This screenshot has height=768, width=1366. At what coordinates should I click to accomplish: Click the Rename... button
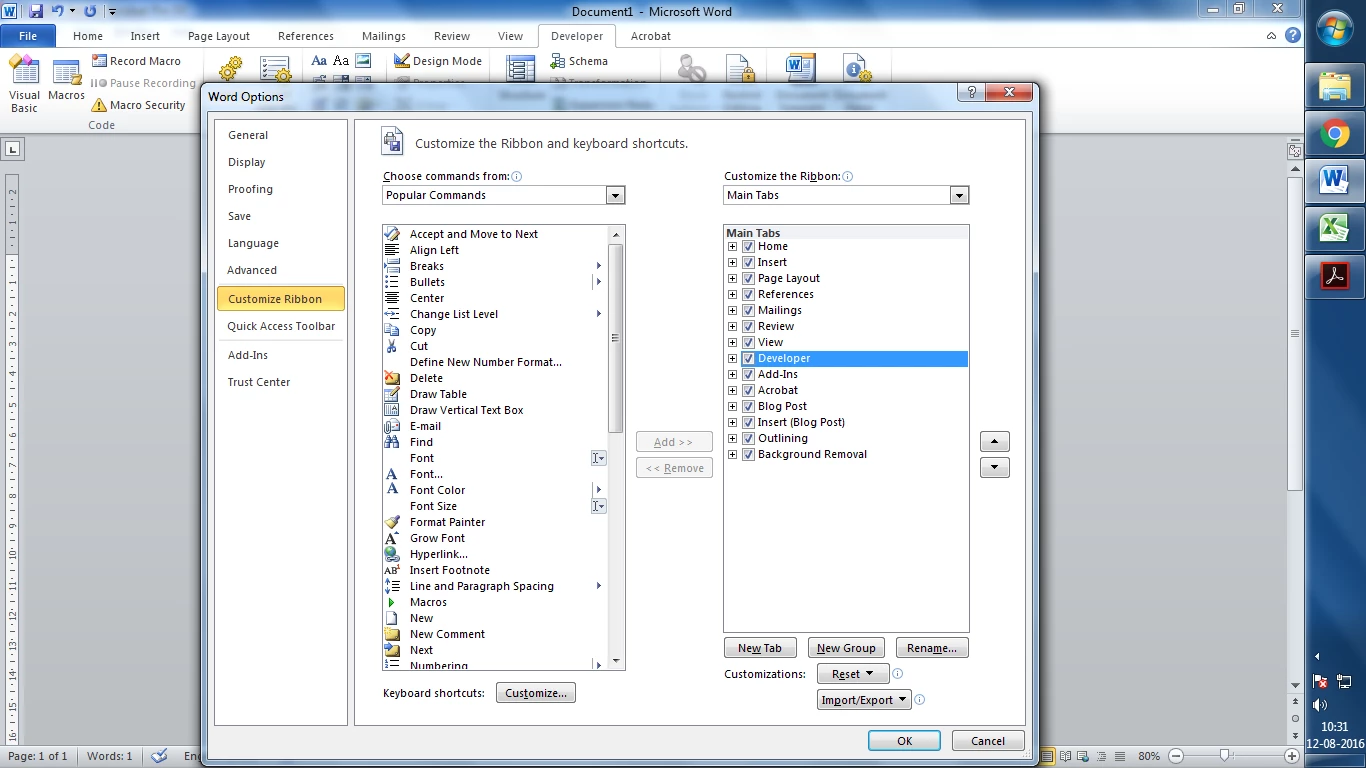coord(932,648)
